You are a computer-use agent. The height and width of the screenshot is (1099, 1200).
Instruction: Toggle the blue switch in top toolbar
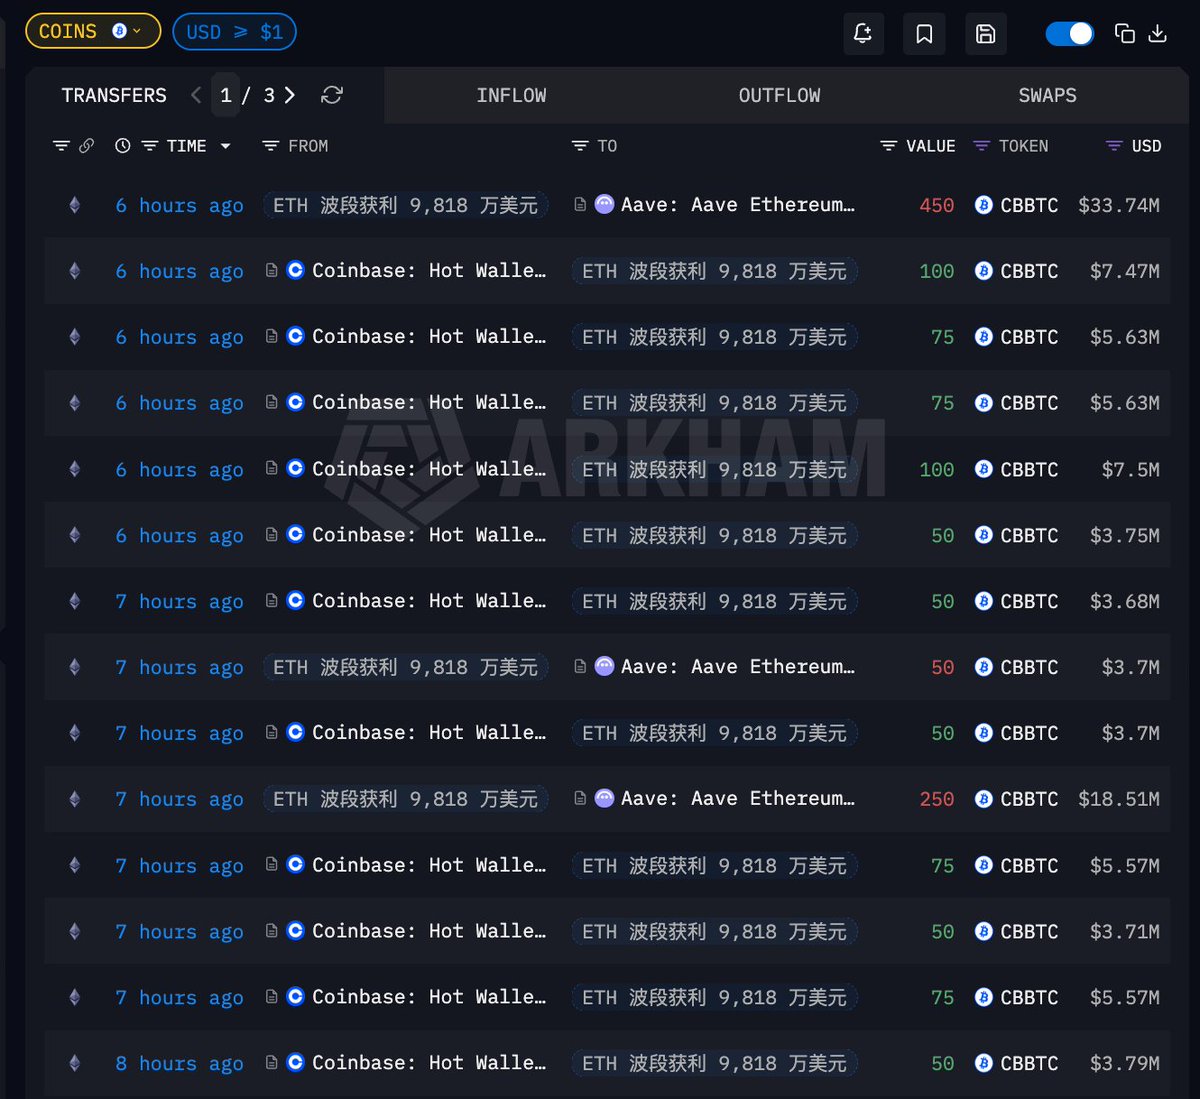point(1069,34)
